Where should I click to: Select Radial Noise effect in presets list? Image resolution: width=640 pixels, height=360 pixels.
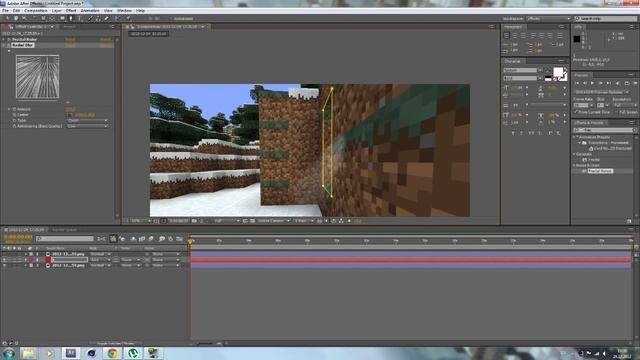[600, 171]
